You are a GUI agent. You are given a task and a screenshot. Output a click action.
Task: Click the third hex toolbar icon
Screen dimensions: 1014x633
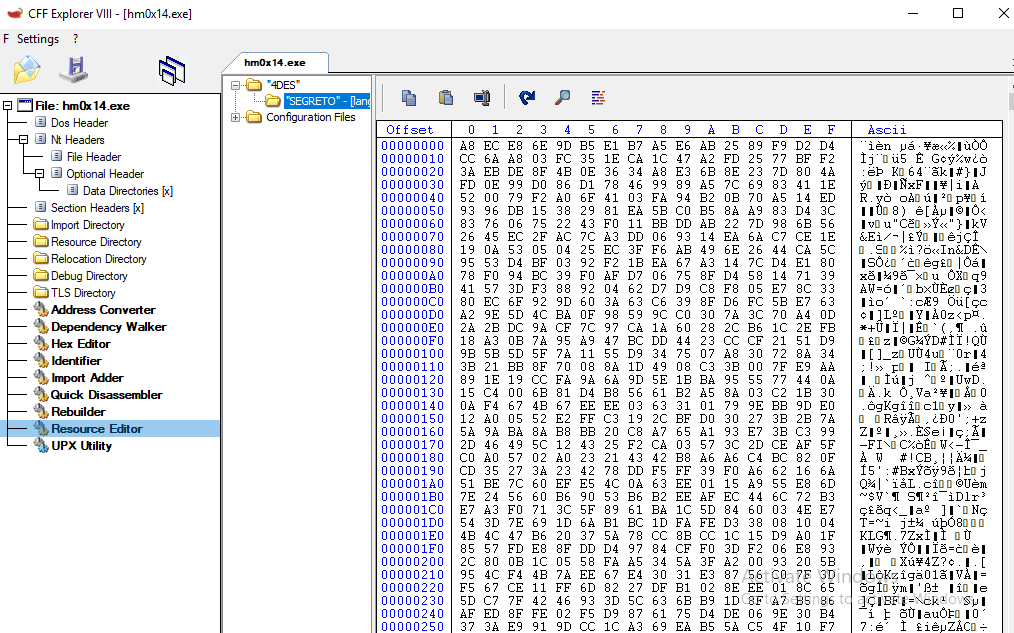tap(482, 98)
